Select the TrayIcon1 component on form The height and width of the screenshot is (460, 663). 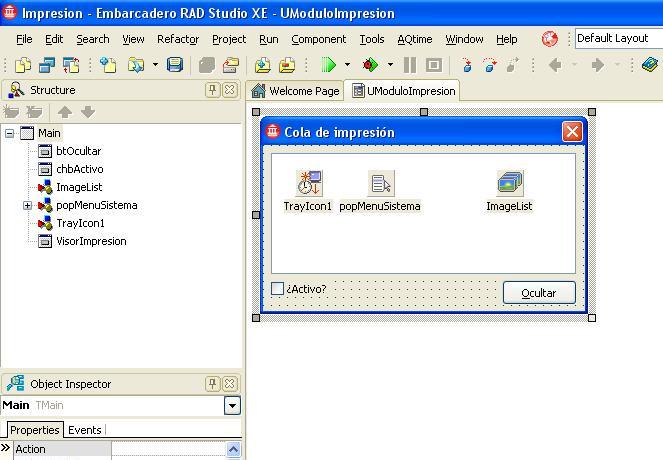[x=308, y=183]
